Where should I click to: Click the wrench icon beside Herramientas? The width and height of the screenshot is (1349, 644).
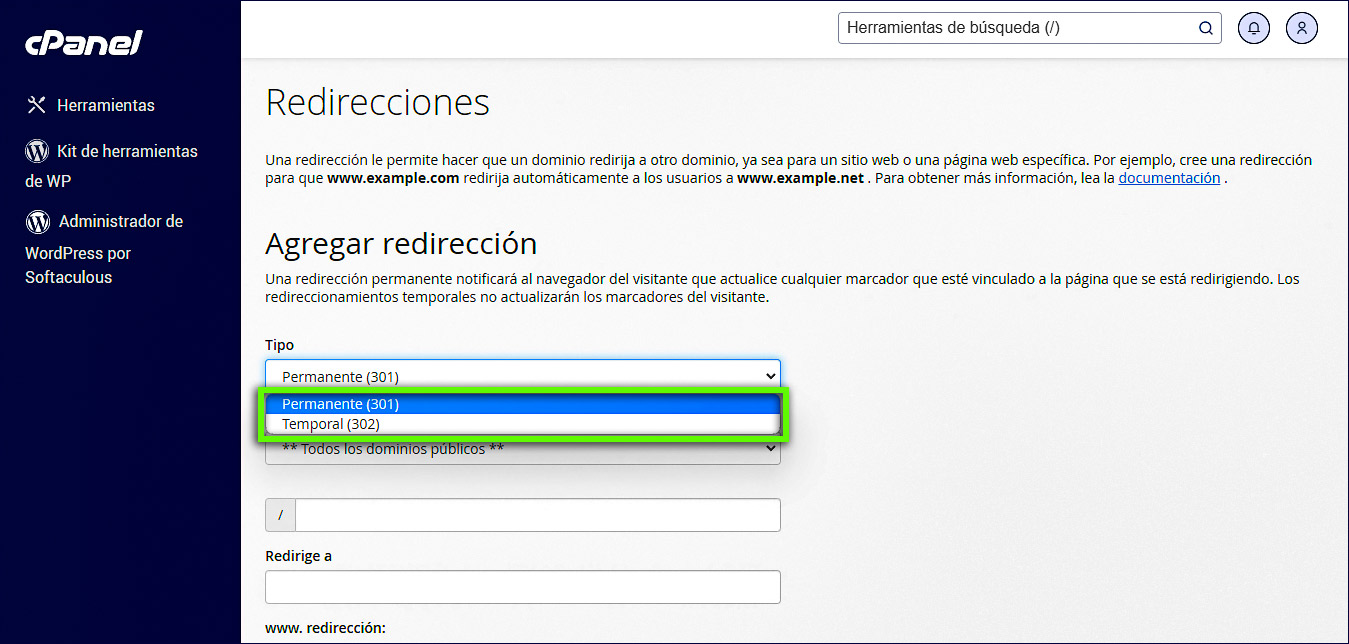[x=35, y=104]
